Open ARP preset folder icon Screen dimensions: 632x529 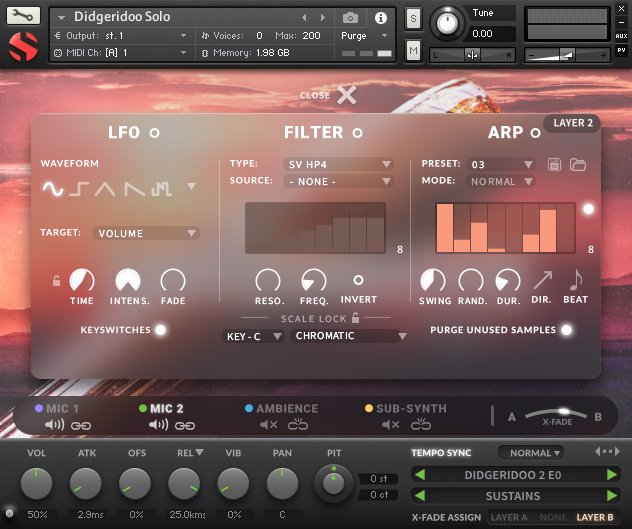click(578, 164)
